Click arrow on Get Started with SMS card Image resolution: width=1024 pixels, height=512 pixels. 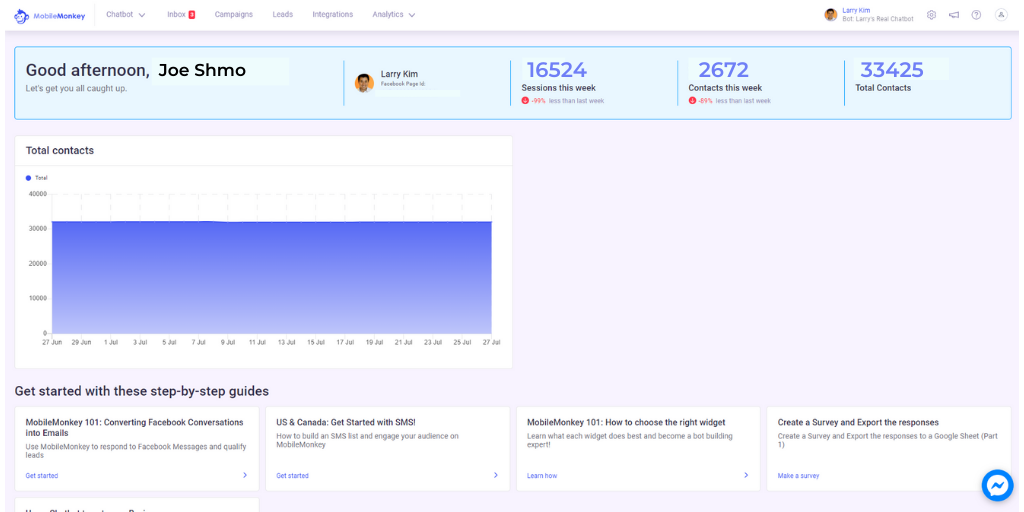pos(496,475)
